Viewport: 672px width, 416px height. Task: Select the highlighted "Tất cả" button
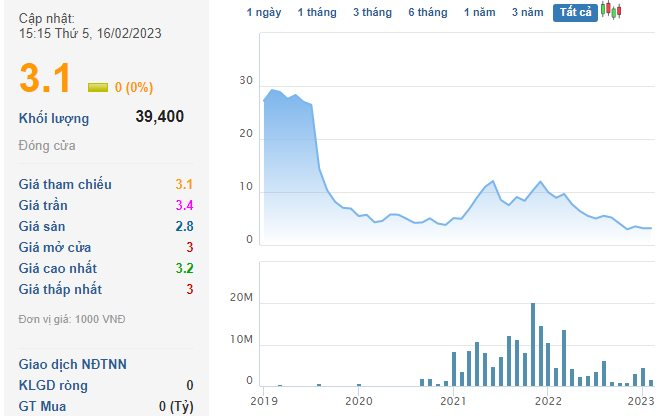pos(575,13)
